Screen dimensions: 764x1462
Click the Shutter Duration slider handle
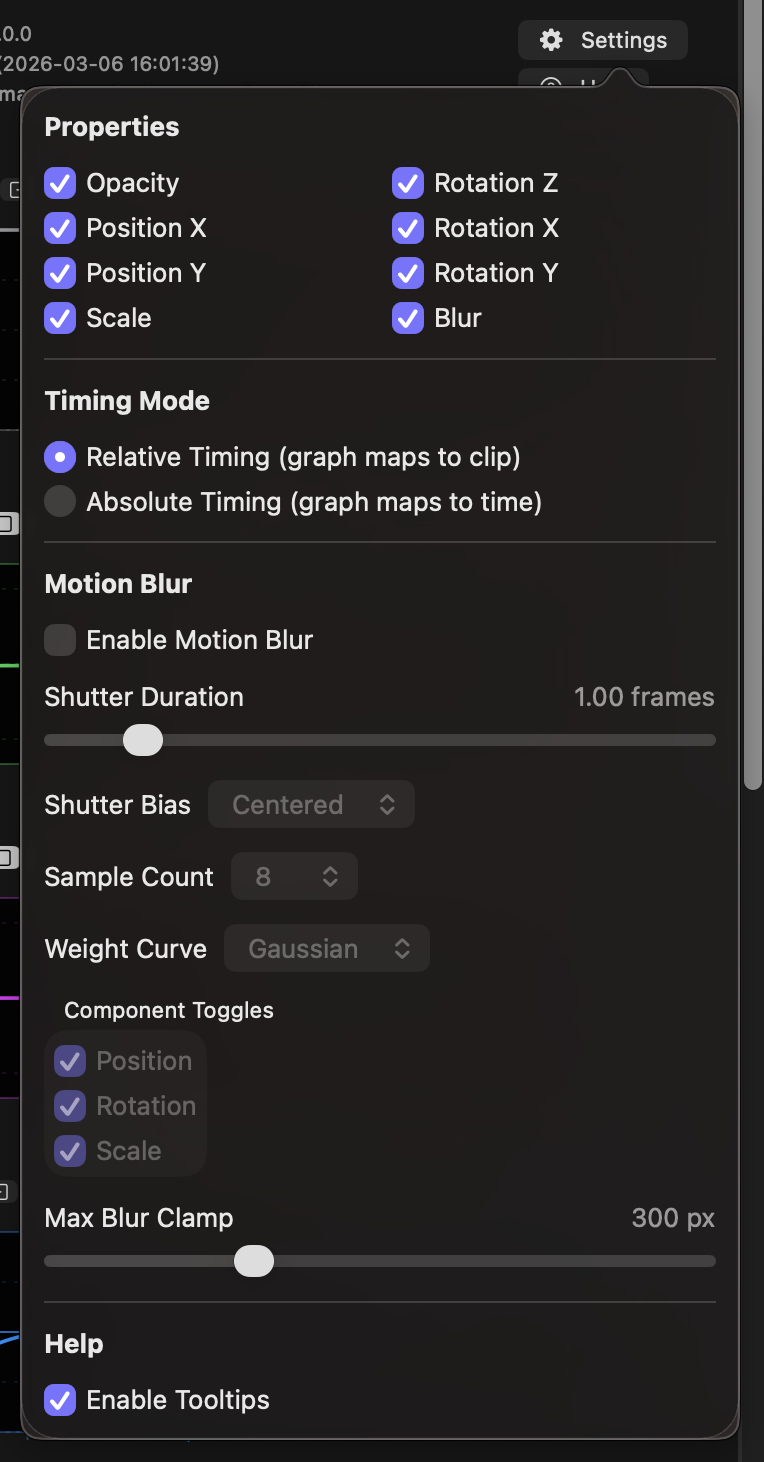[x=143, y=740]
